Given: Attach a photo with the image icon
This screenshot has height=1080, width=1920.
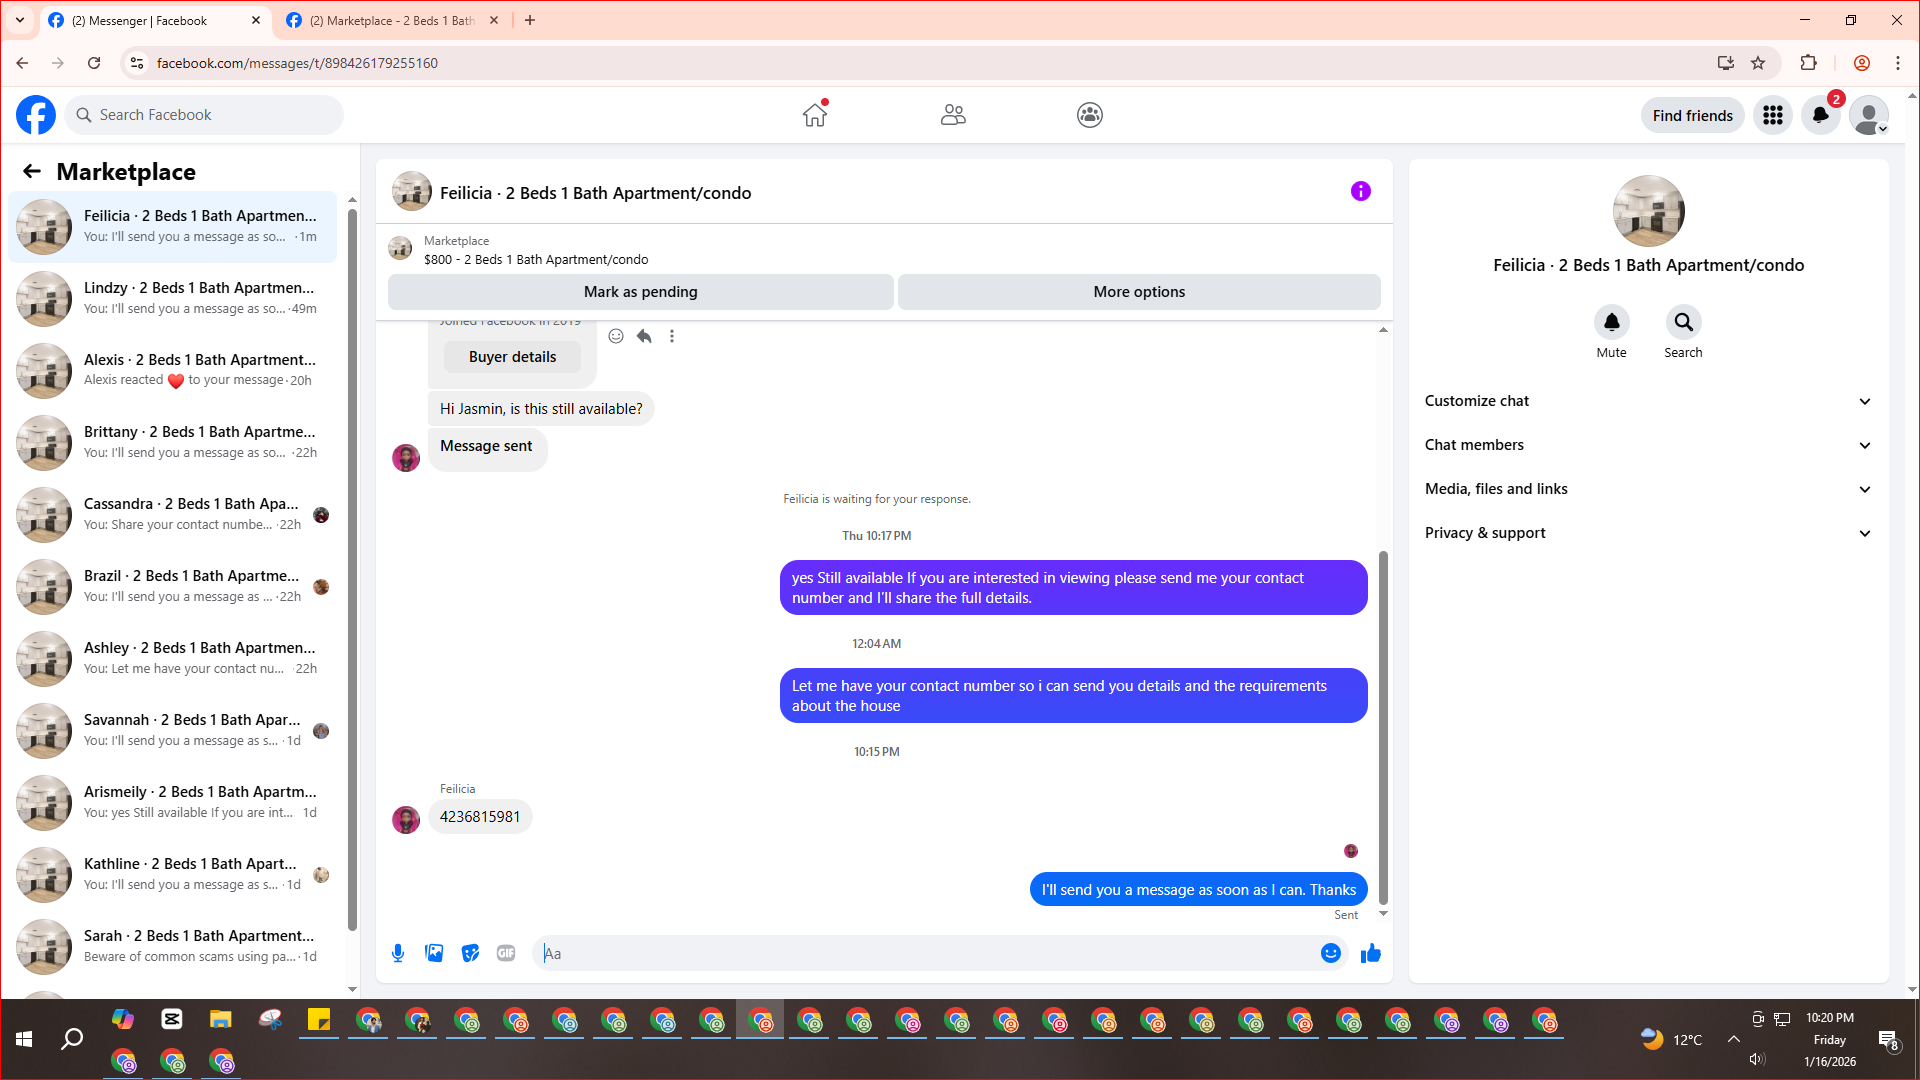Looking at the screenshot, I should tap(434, 953).
